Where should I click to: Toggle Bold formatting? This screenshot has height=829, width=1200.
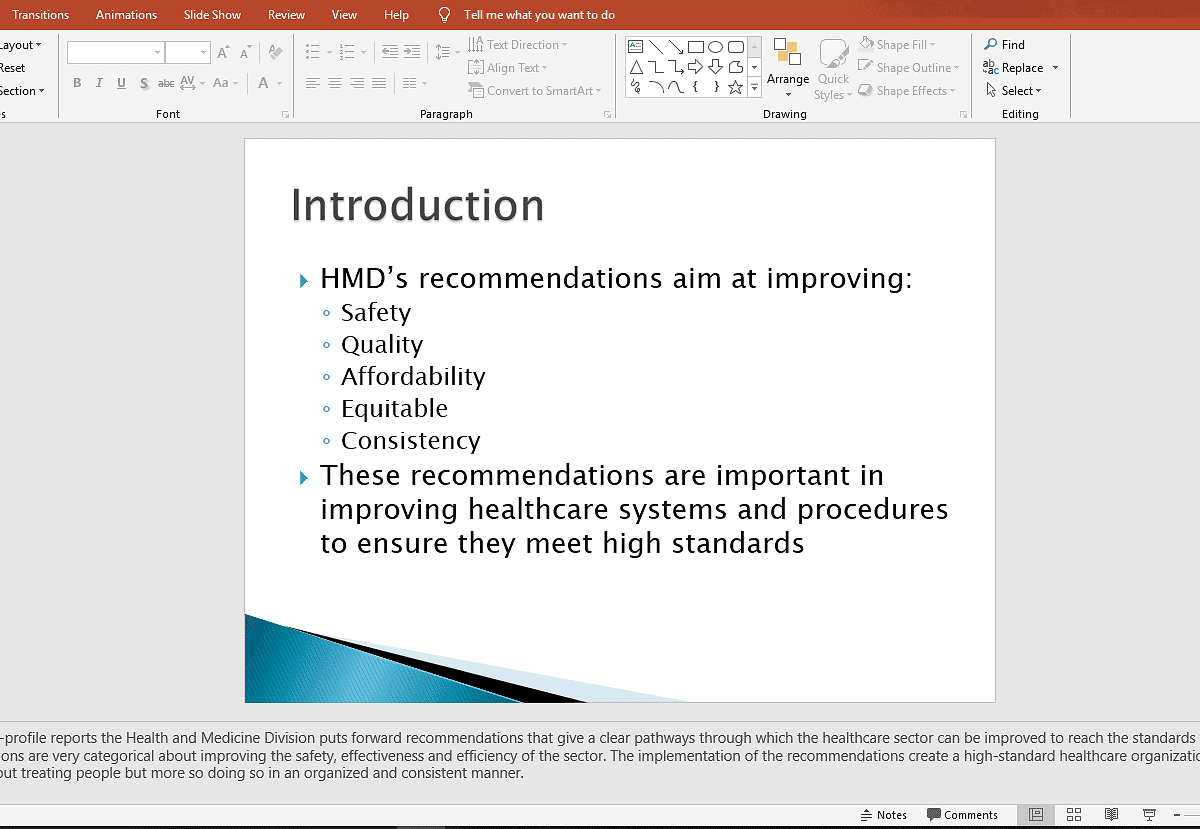tap(77, 83)
